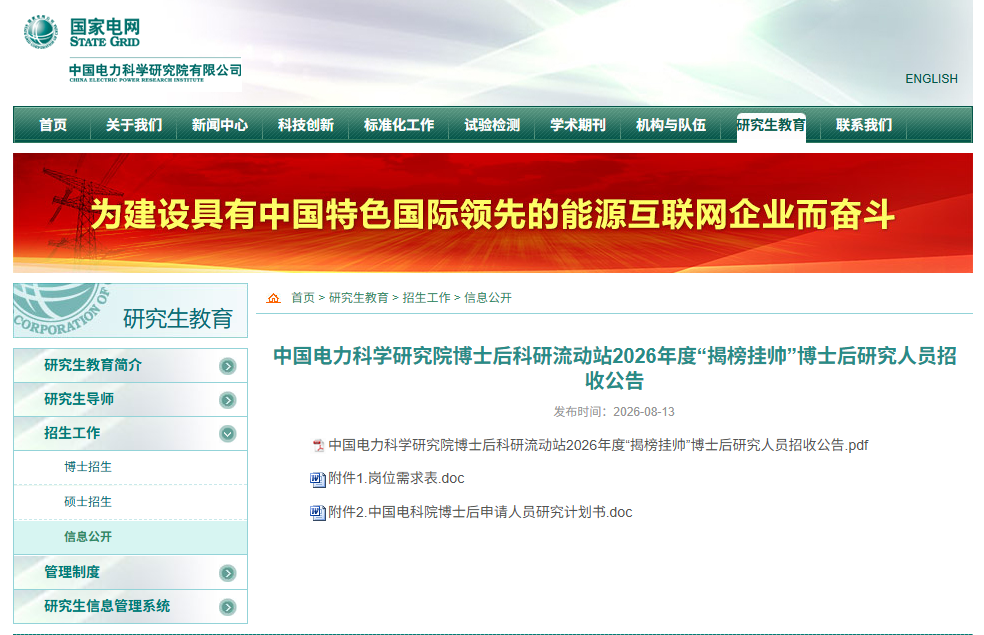Collapse the 招生工作 arrow
Screen dimensions: 984x635
[x=228, y=434]
